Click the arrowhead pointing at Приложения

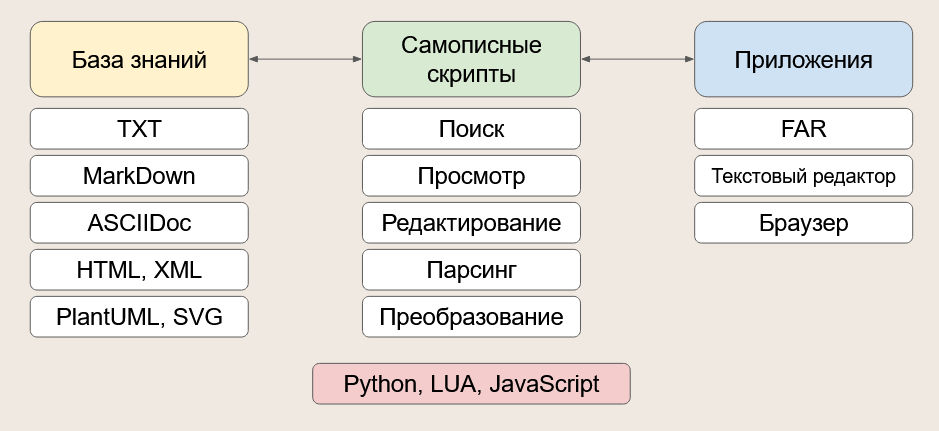(688, 60)
